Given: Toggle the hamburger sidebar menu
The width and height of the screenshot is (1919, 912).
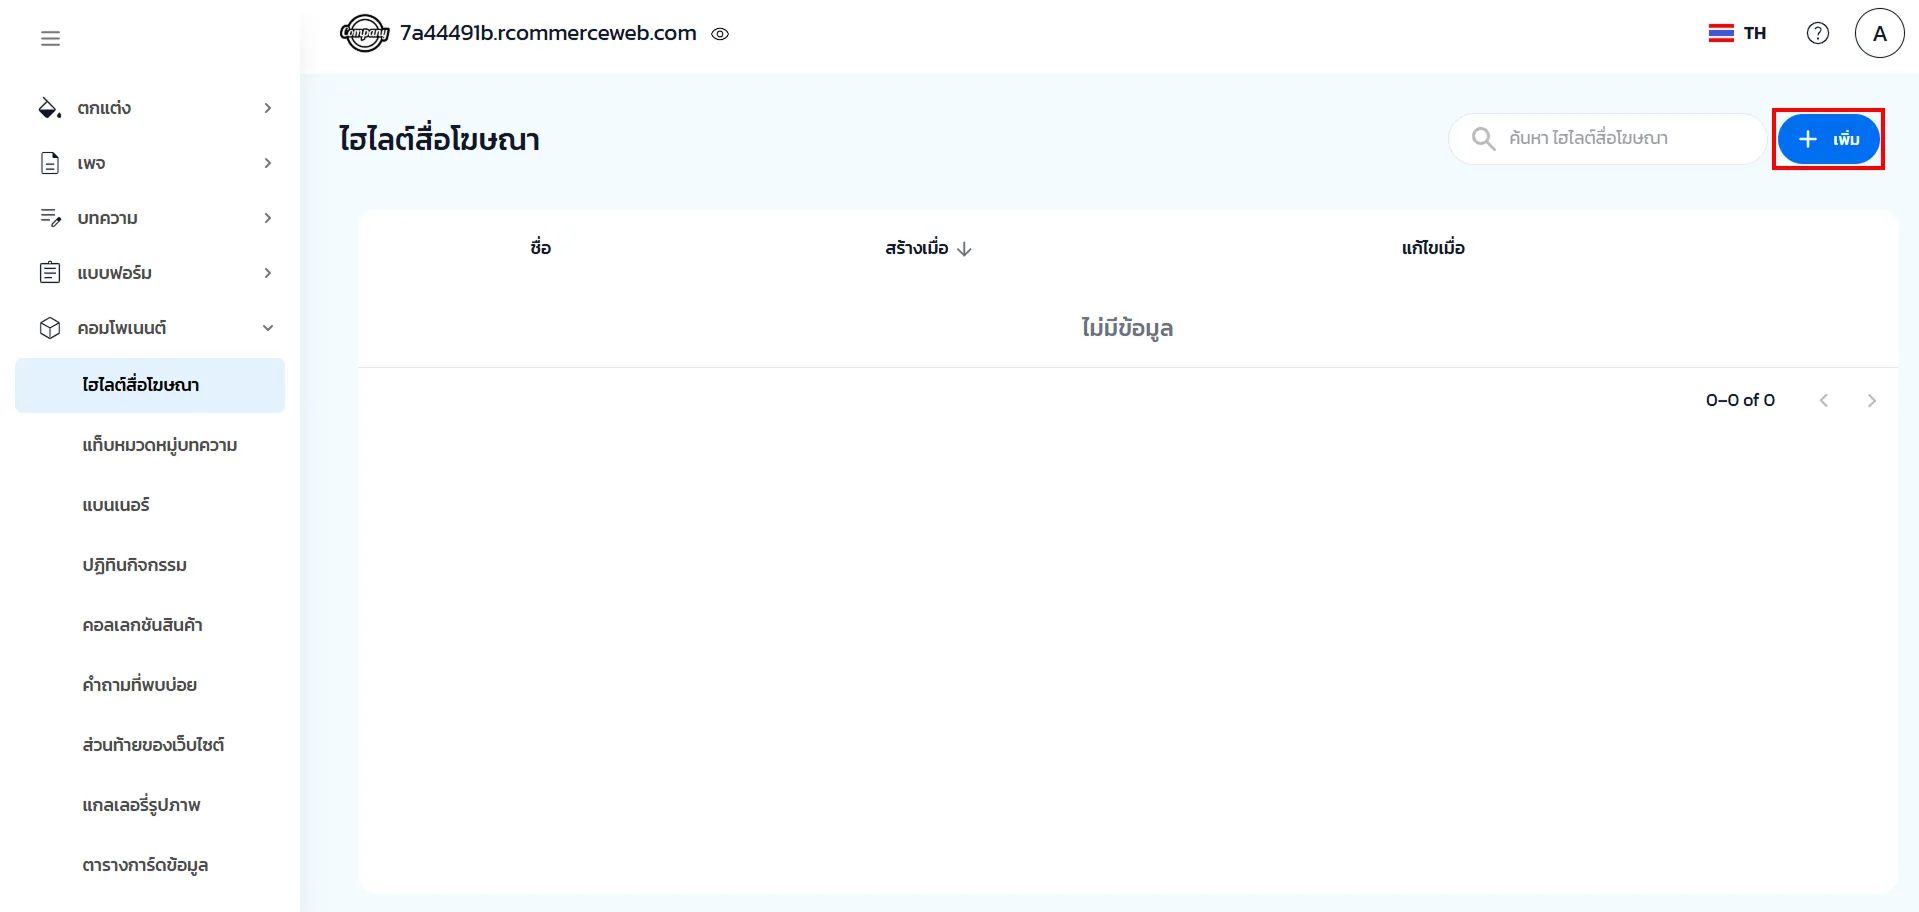Looking at the screenshot, I should 50,38.
